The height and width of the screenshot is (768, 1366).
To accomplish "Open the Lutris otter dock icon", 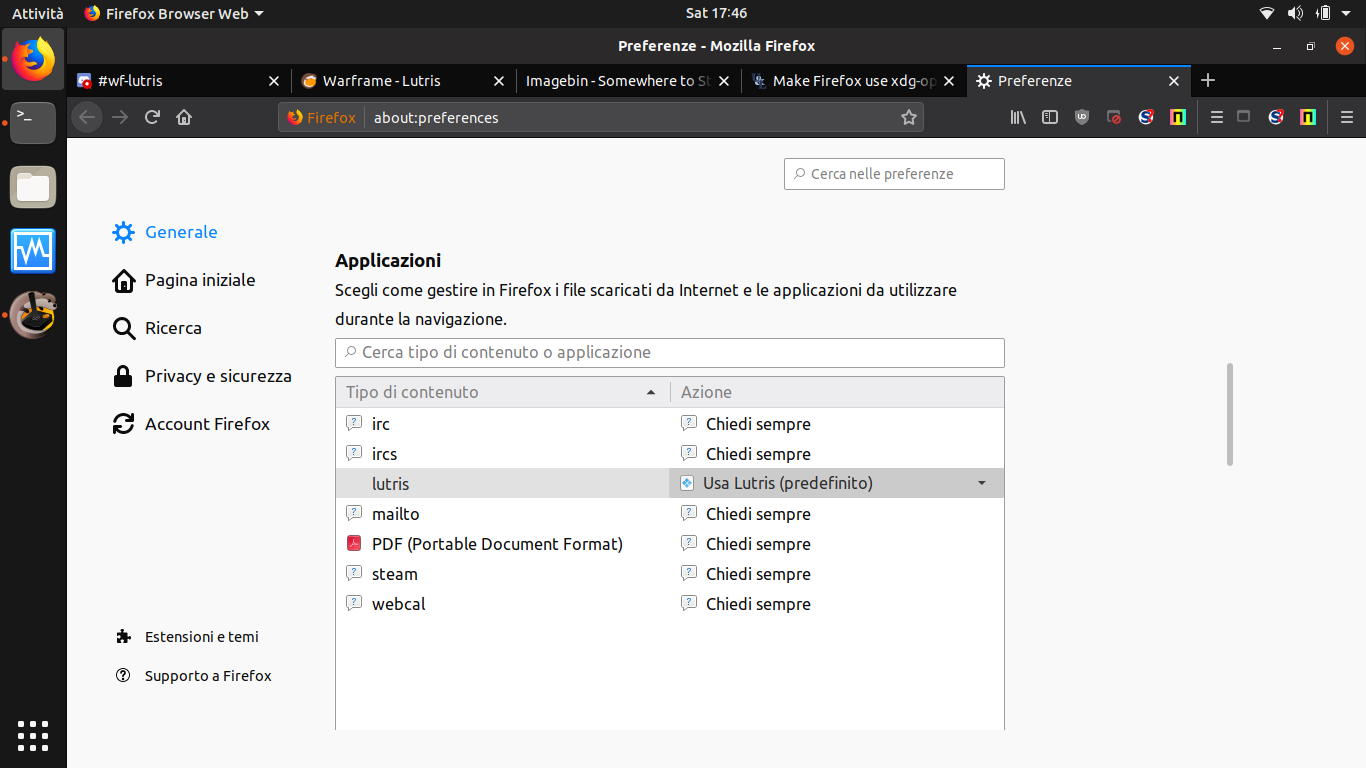I will click(x=34, y=315).
